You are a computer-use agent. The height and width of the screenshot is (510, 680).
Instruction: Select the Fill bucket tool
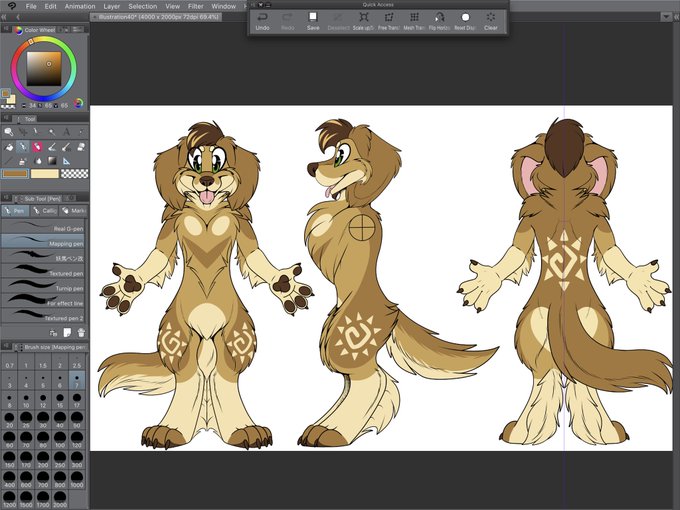pos(9,147)
